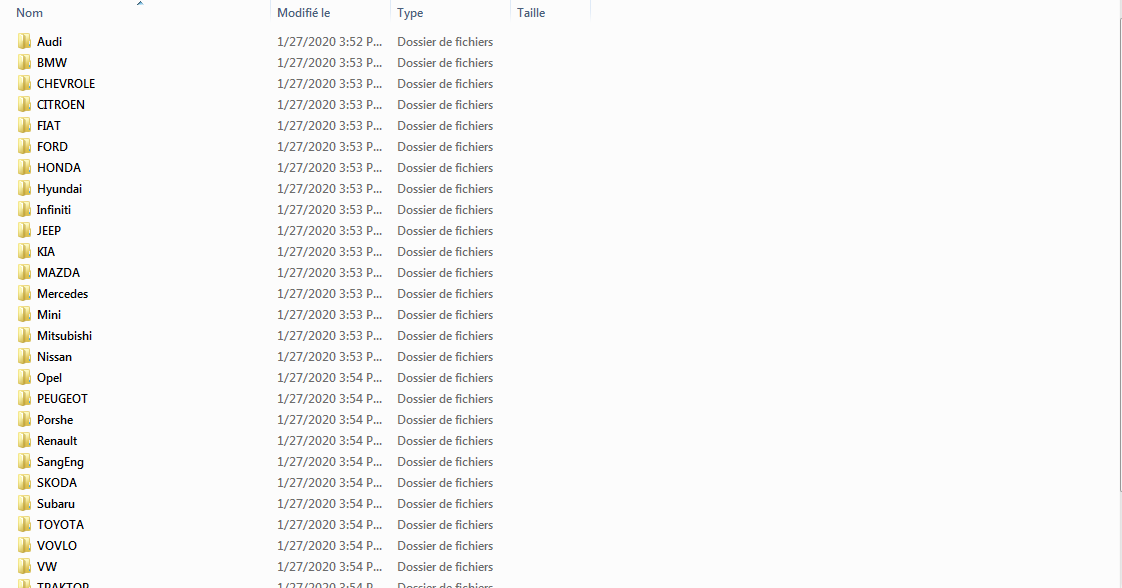The width and height of the screenshot is (1122, 588).
Task: Select the Infiniti folder icon
Action: [24, 210]
